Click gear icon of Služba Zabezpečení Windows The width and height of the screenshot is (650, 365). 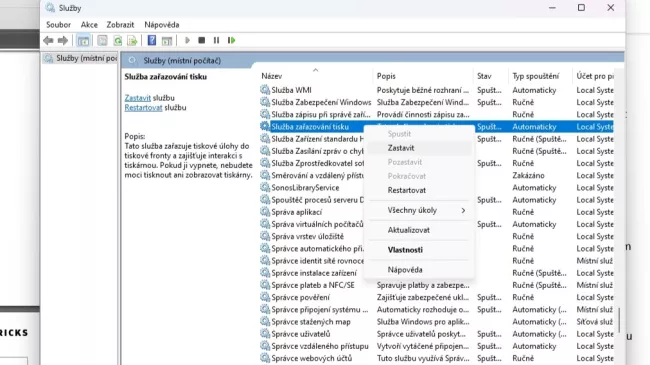tap(265, 102)
